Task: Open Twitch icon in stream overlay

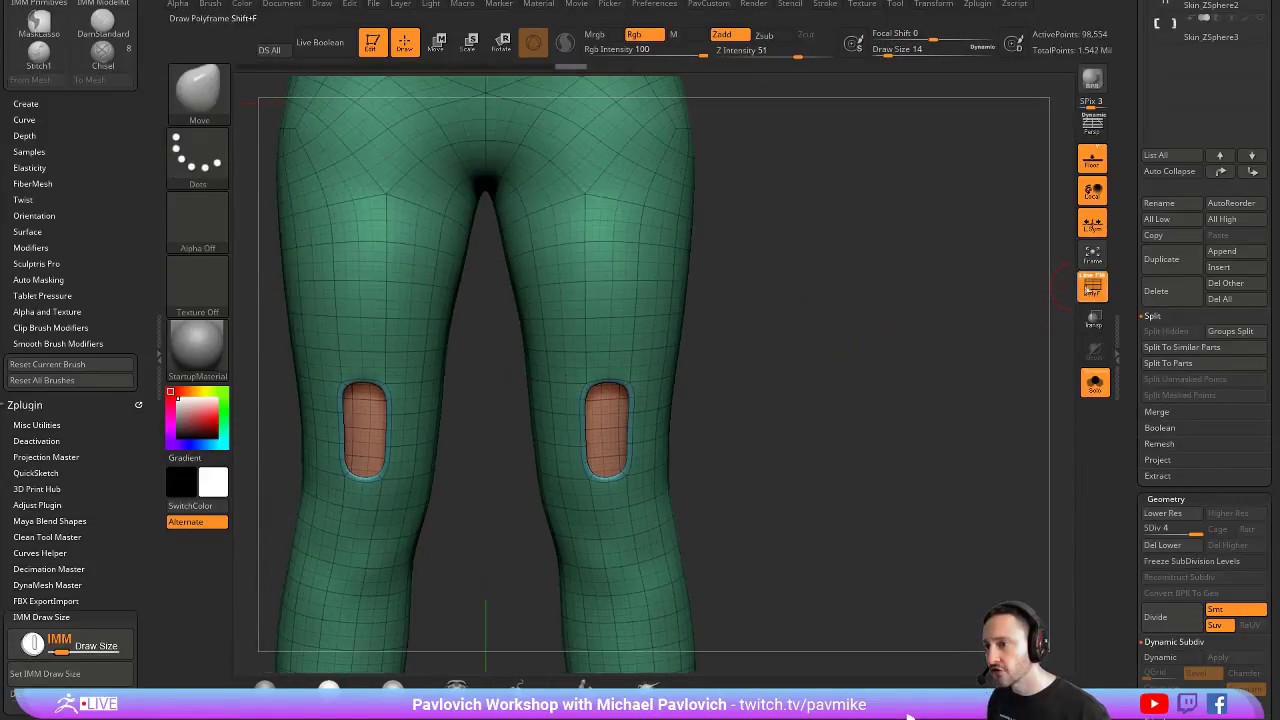Action: [1187, 704]
